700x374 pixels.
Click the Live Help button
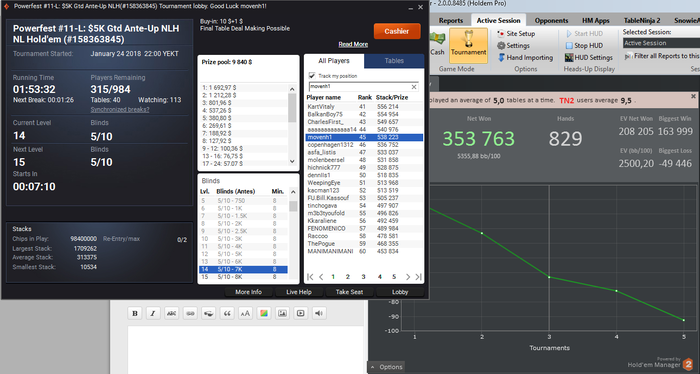[299, 292]
